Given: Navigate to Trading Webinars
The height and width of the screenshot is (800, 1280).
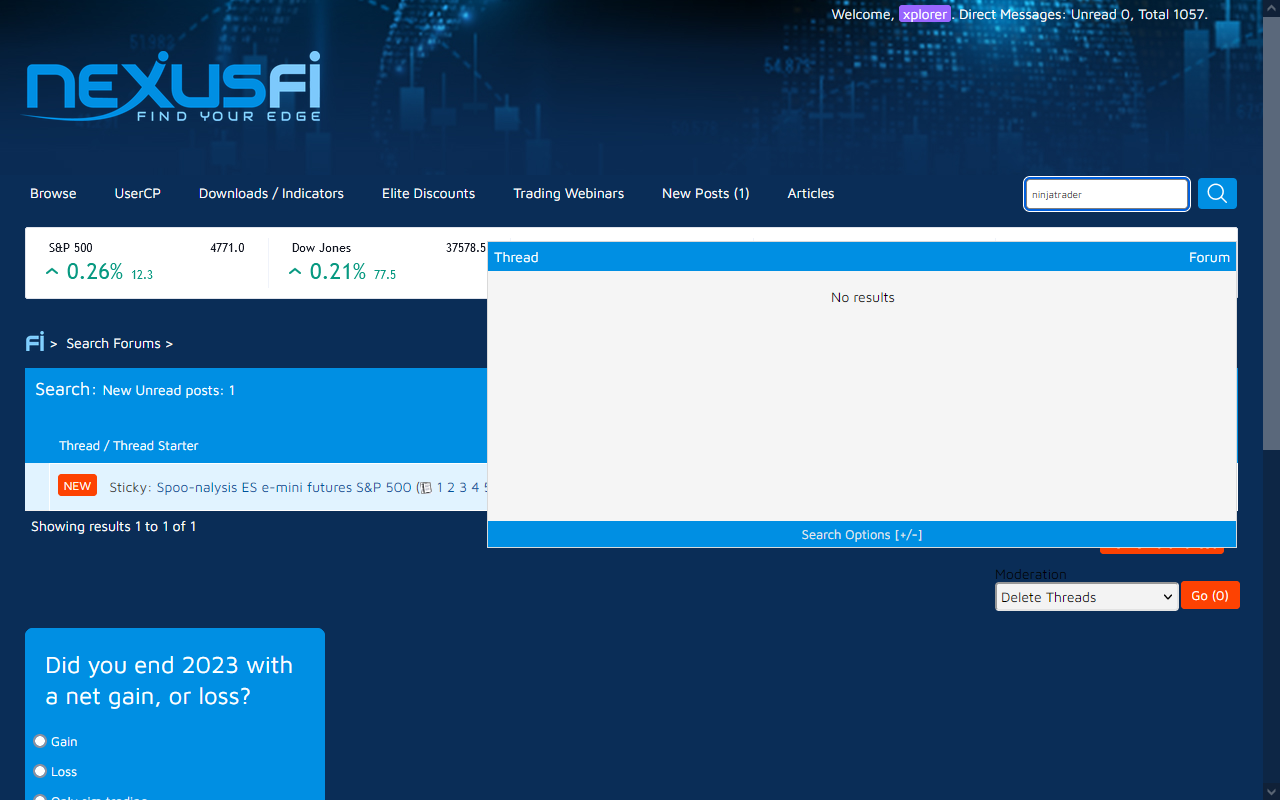Looking at the screenshot, I should point(569,193).
